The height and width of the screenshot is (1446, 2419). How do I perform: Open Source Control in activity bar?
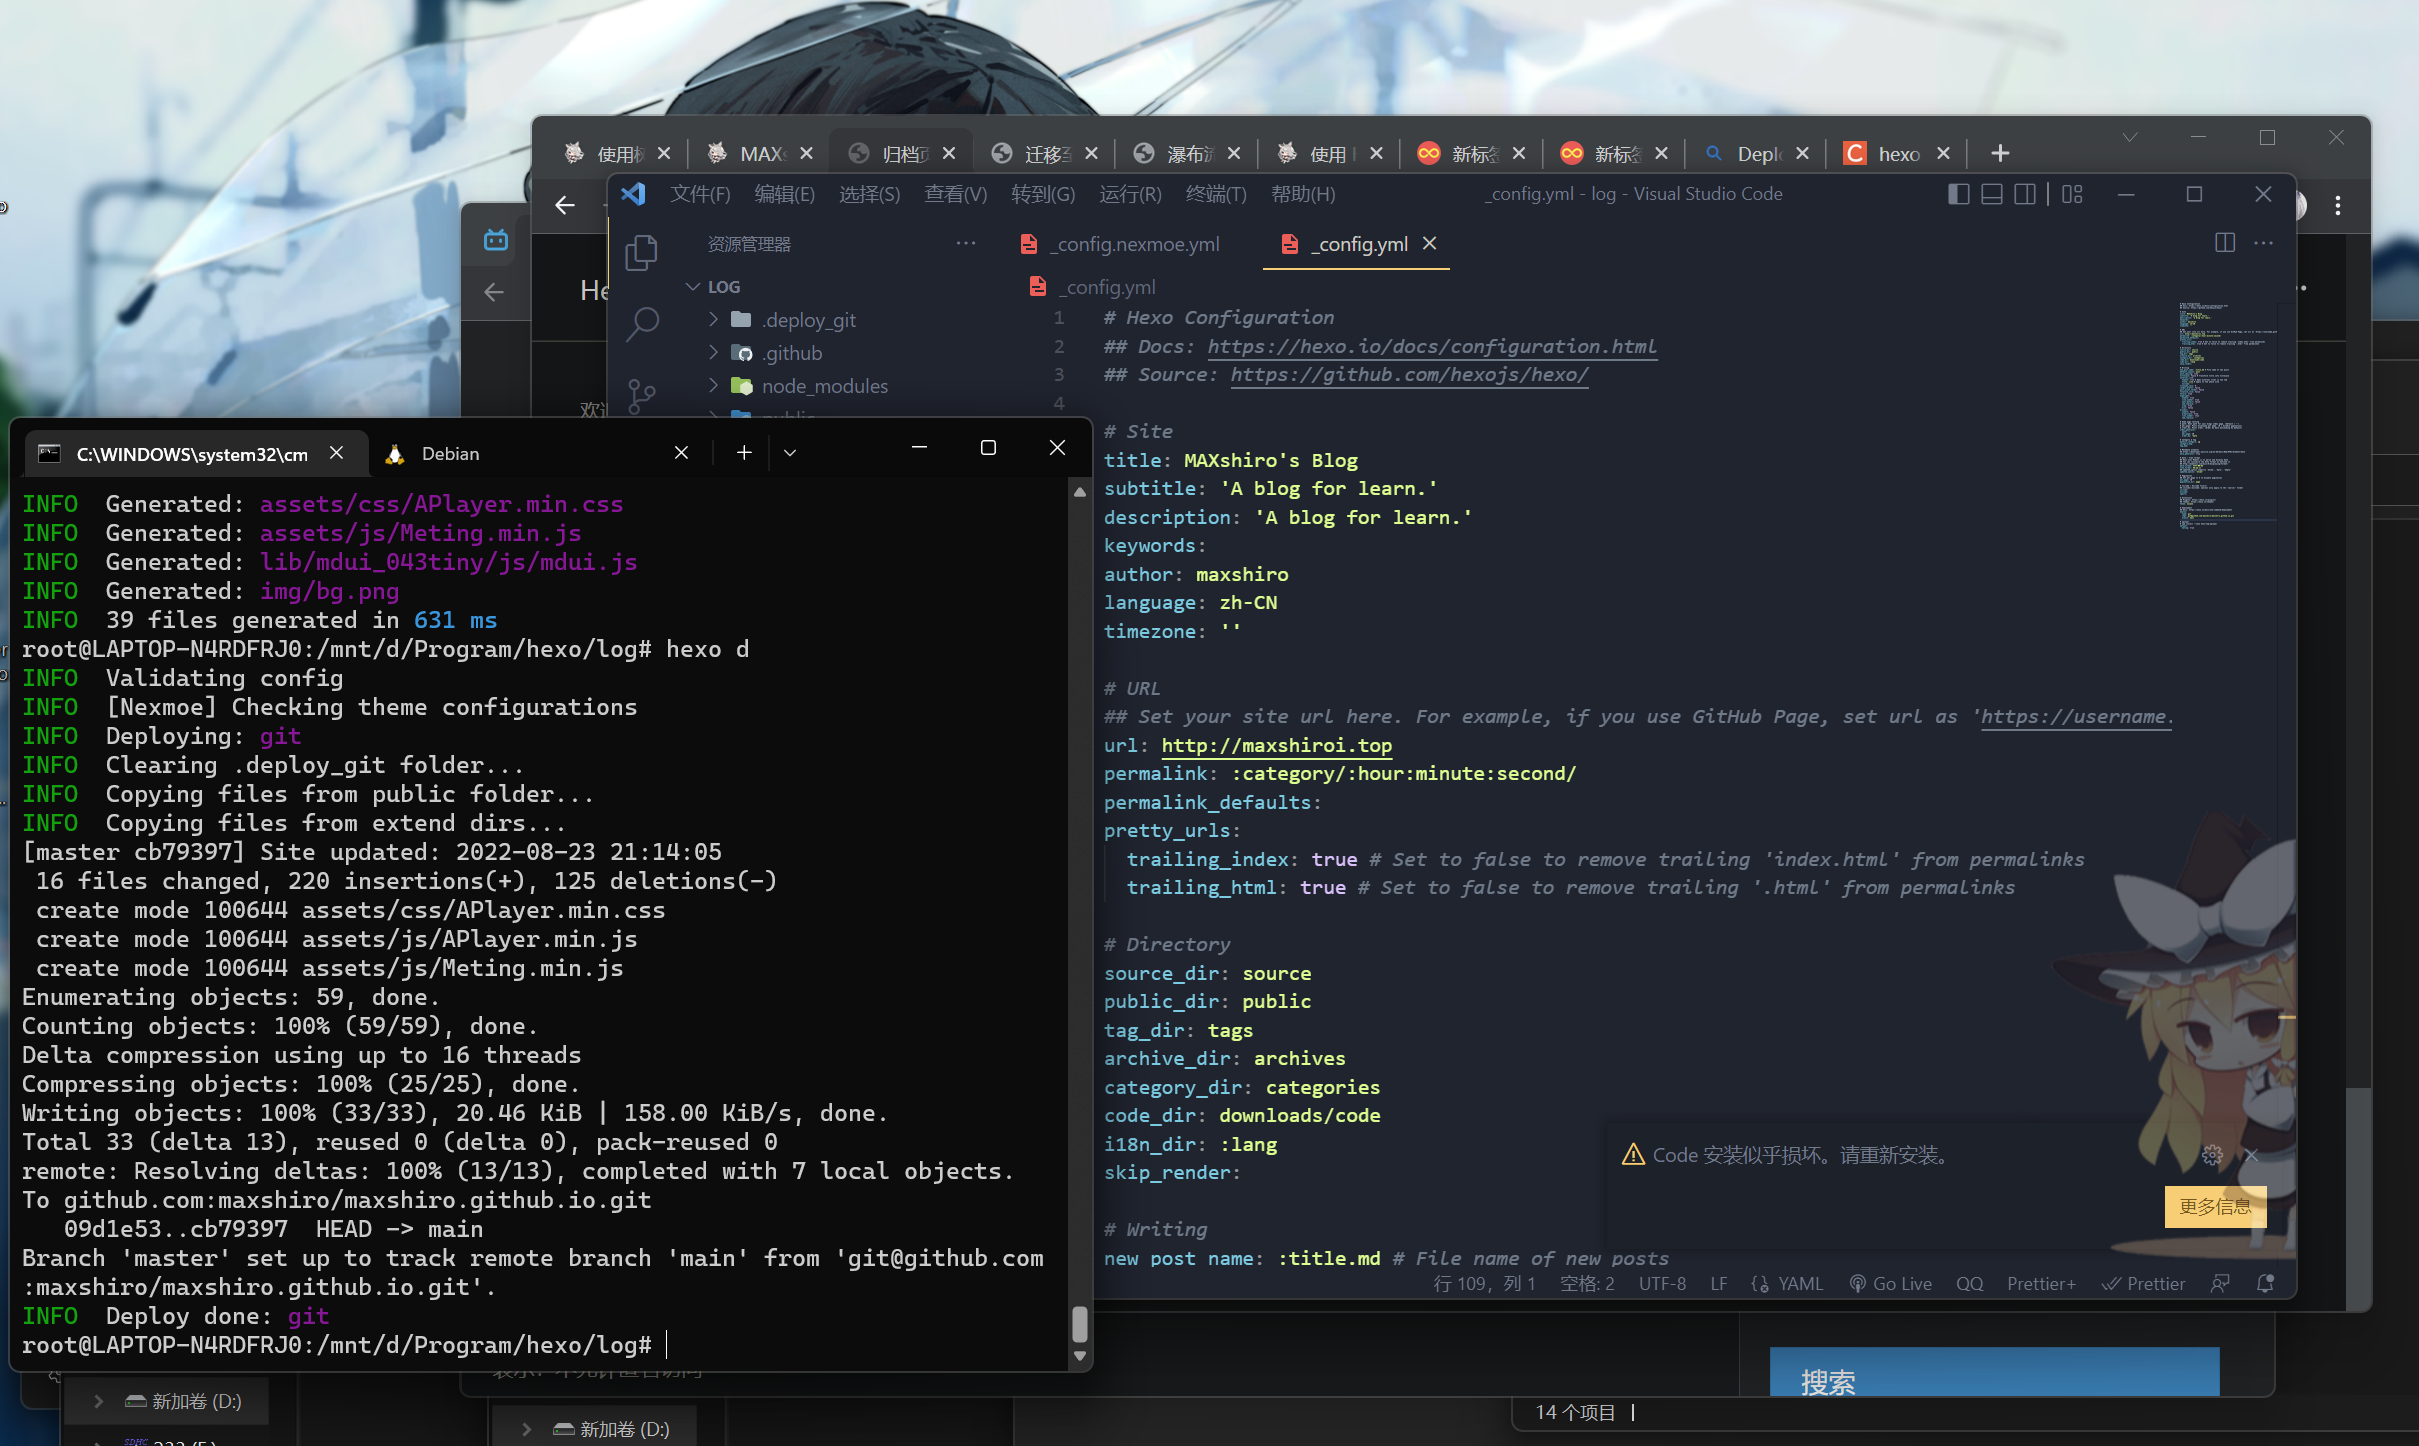641,394
